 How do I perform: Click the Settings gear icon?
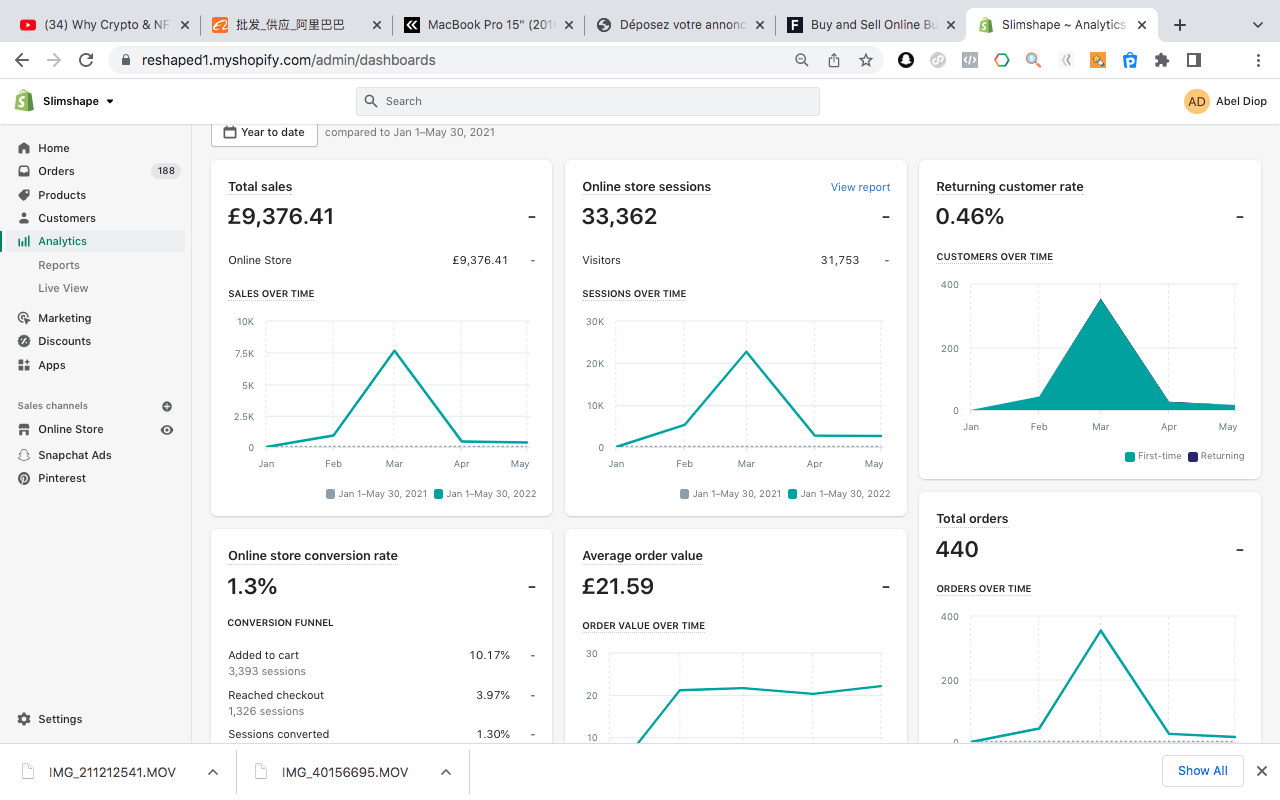(24, 719)
